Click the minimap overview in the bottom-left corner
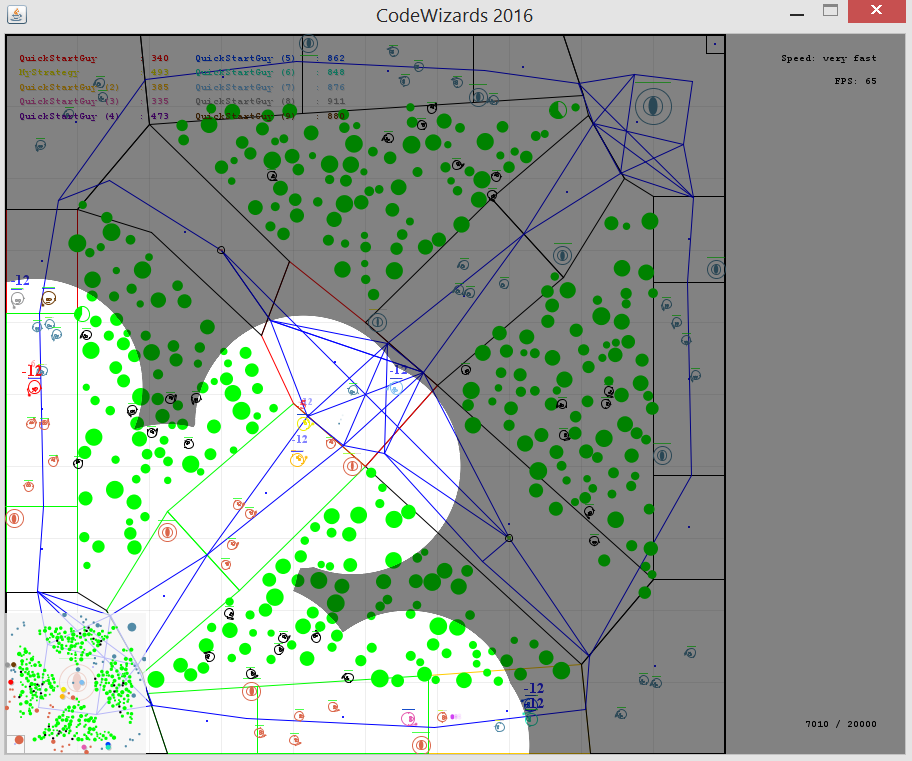This screenshot has height=761, width=912. coord(76,684)
